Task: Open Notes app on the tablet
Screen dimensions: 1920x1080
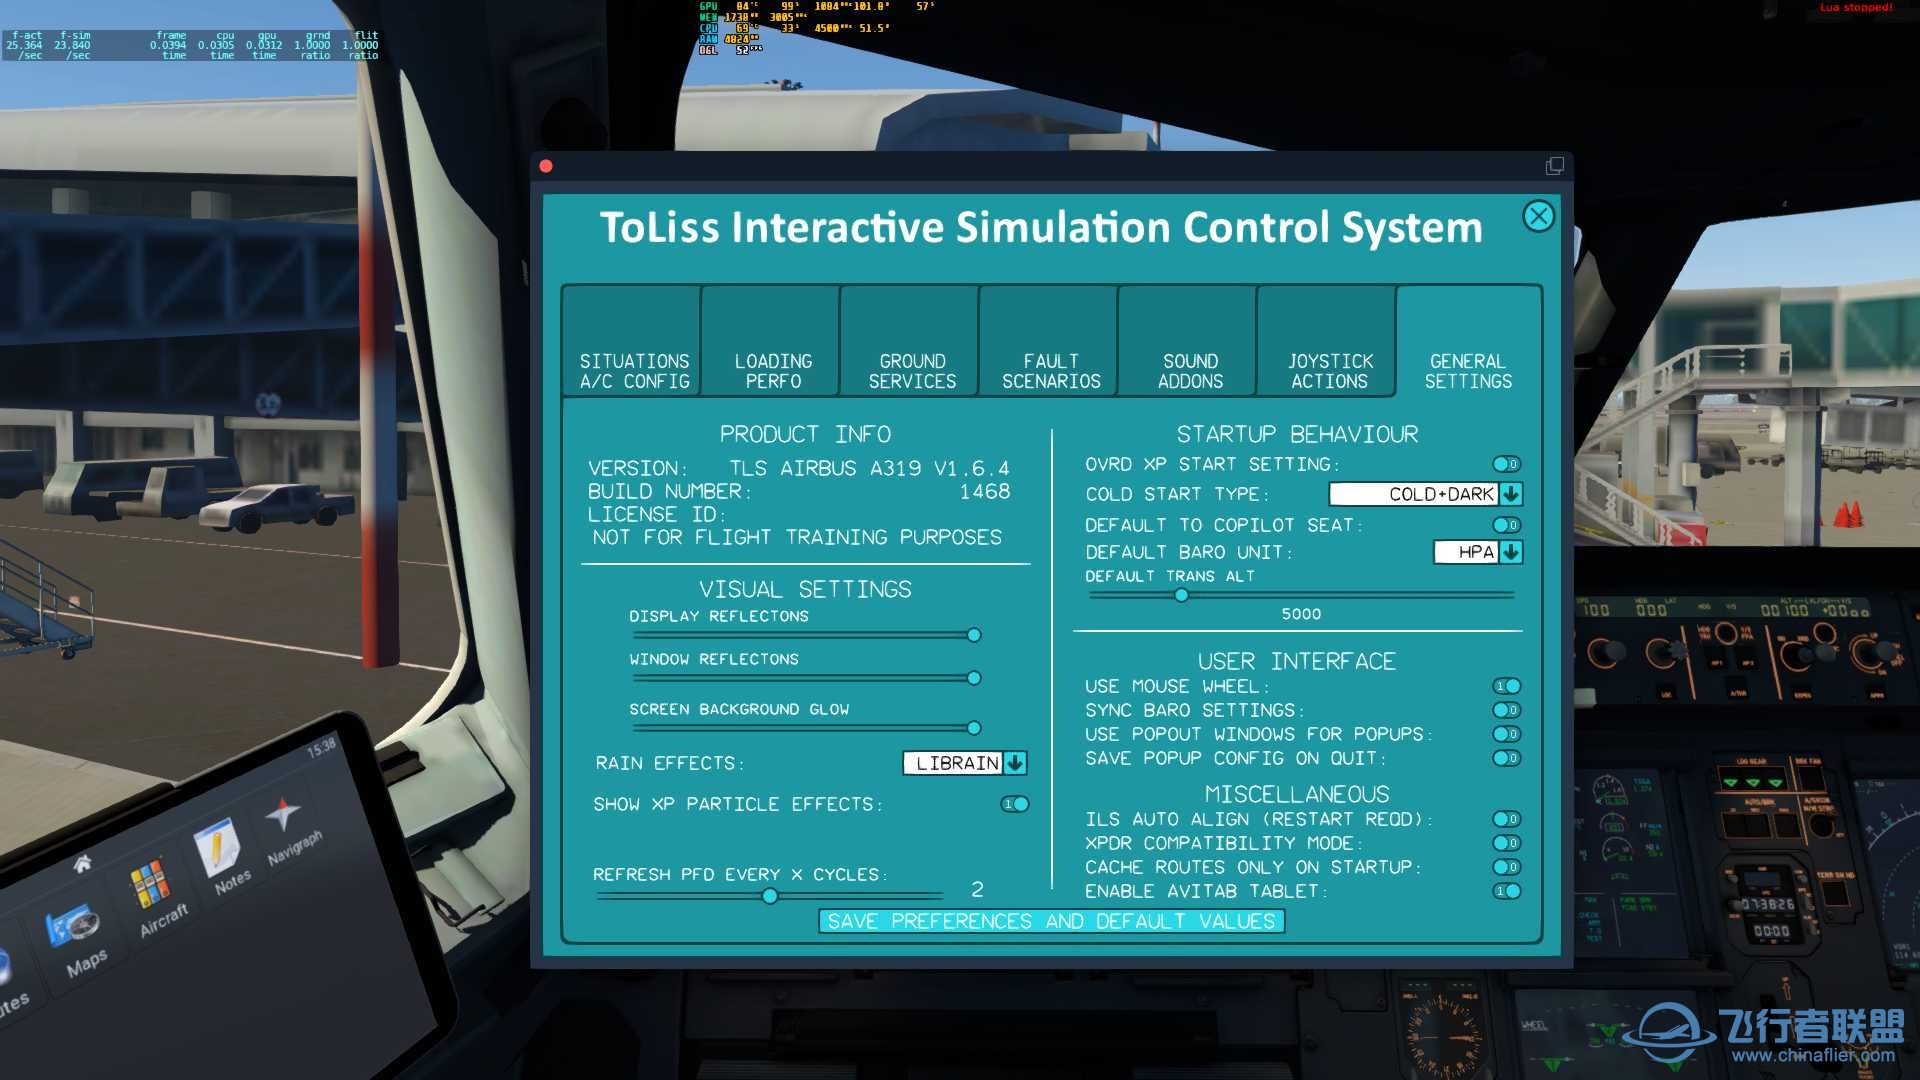Action: point(223,857)
